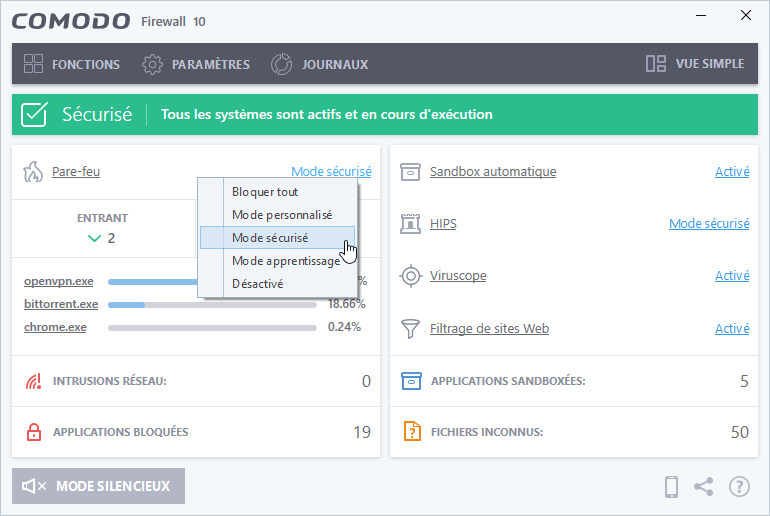The width and height of the screenshot is (770, 516).
Task: Select Bloquer tout from the menu
Action: (x=277, y=192)
